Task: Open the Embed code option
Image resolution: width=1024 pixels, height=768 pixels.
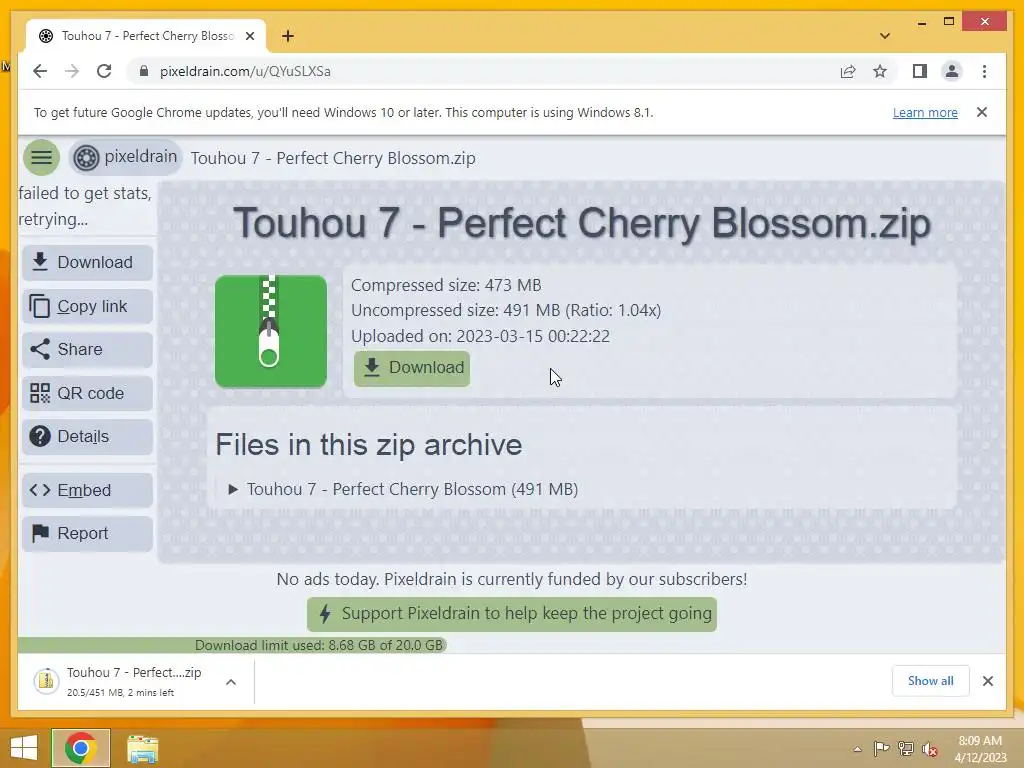Action: pyautogui.click(x=88, y=490)
